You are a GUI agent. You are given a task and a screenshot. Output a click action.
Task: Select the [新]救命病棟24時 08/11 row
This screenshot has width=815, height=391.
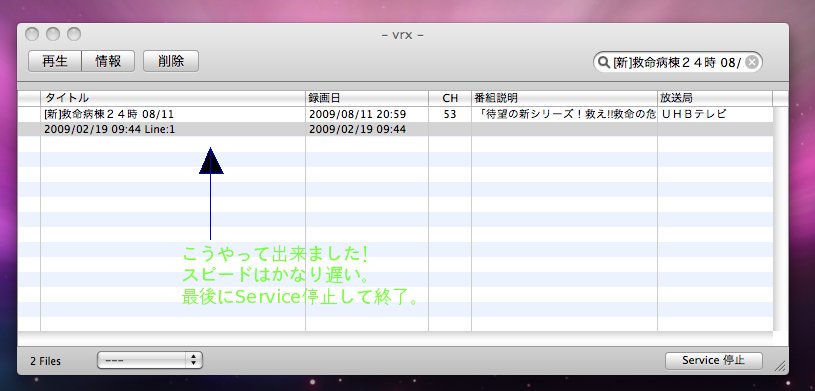[x=395, y=114]
